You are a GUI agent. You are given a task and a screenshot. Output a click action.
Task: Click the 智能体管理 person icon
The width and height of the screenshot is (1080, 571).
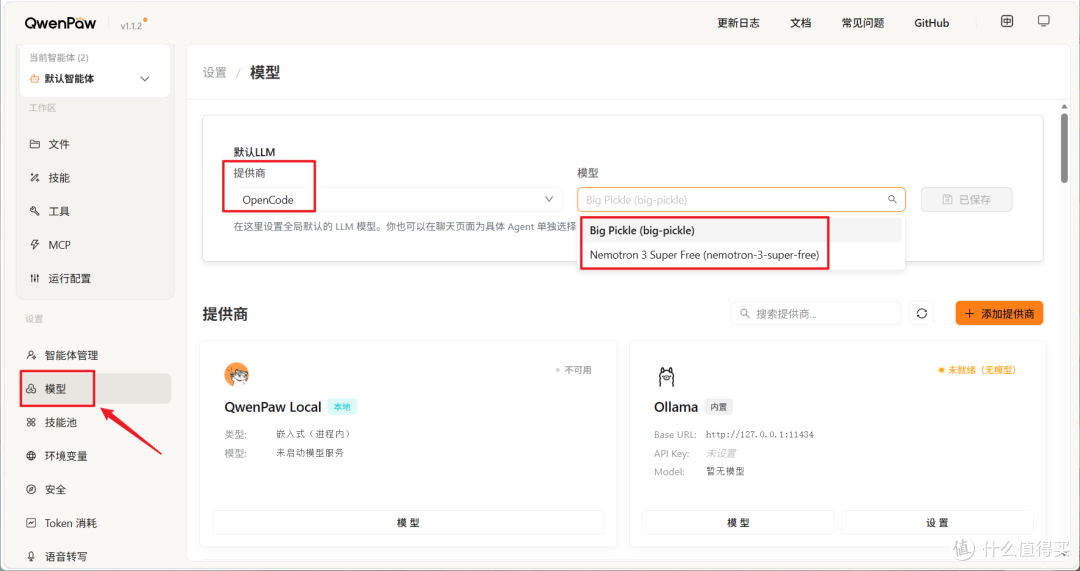tap(30, 355)
